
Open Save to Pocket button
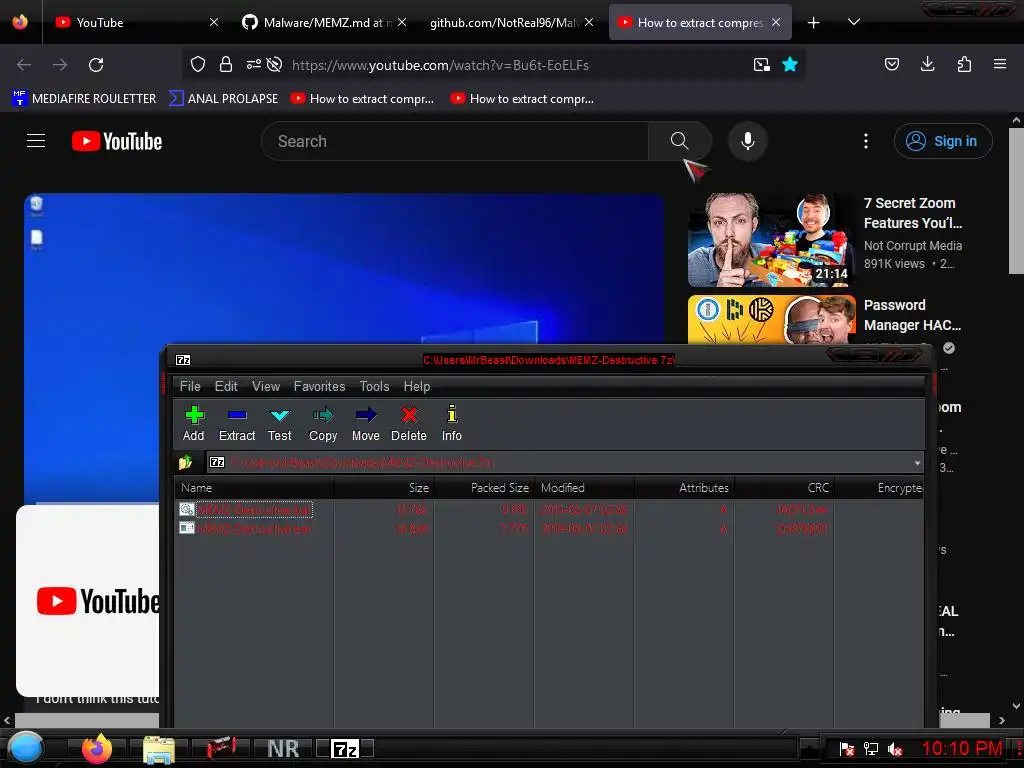891,64
